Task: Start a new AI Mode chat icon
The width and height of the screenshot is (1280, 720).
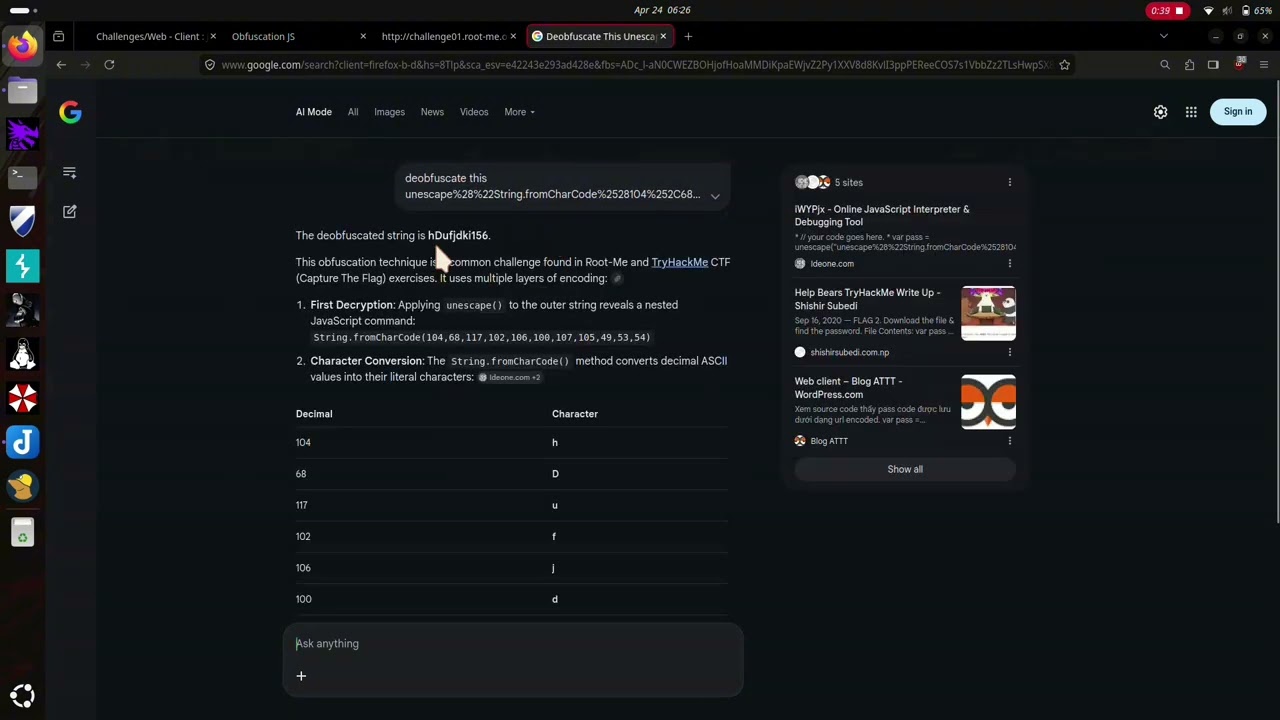Action: tap(70, 212)
